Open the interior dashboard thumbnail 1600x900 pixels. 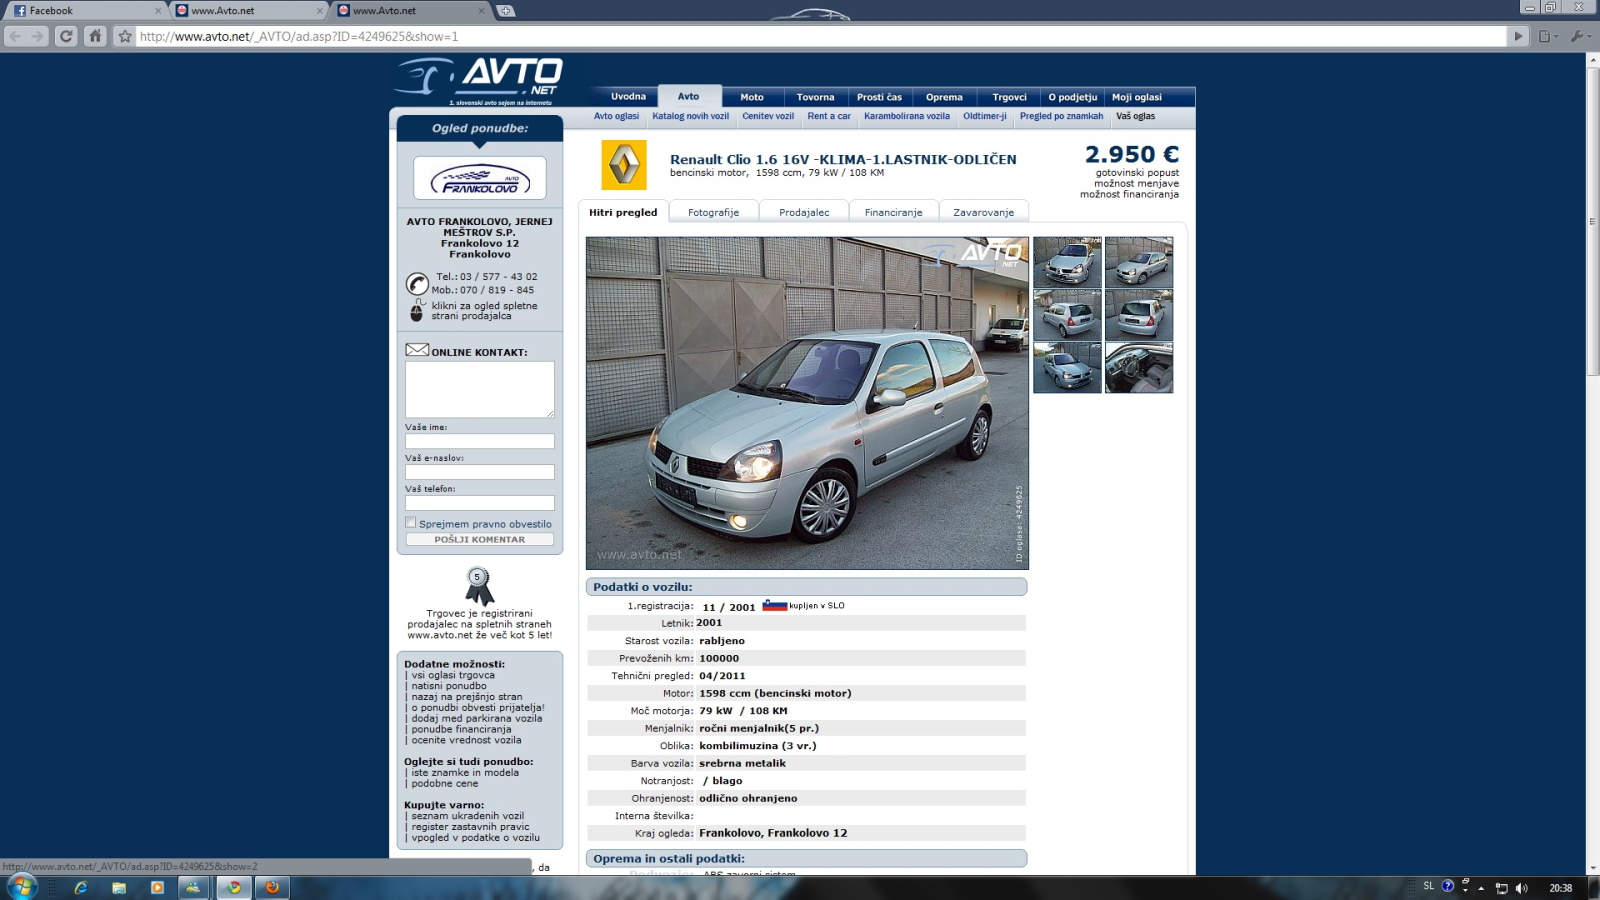tap(1139, 368)
